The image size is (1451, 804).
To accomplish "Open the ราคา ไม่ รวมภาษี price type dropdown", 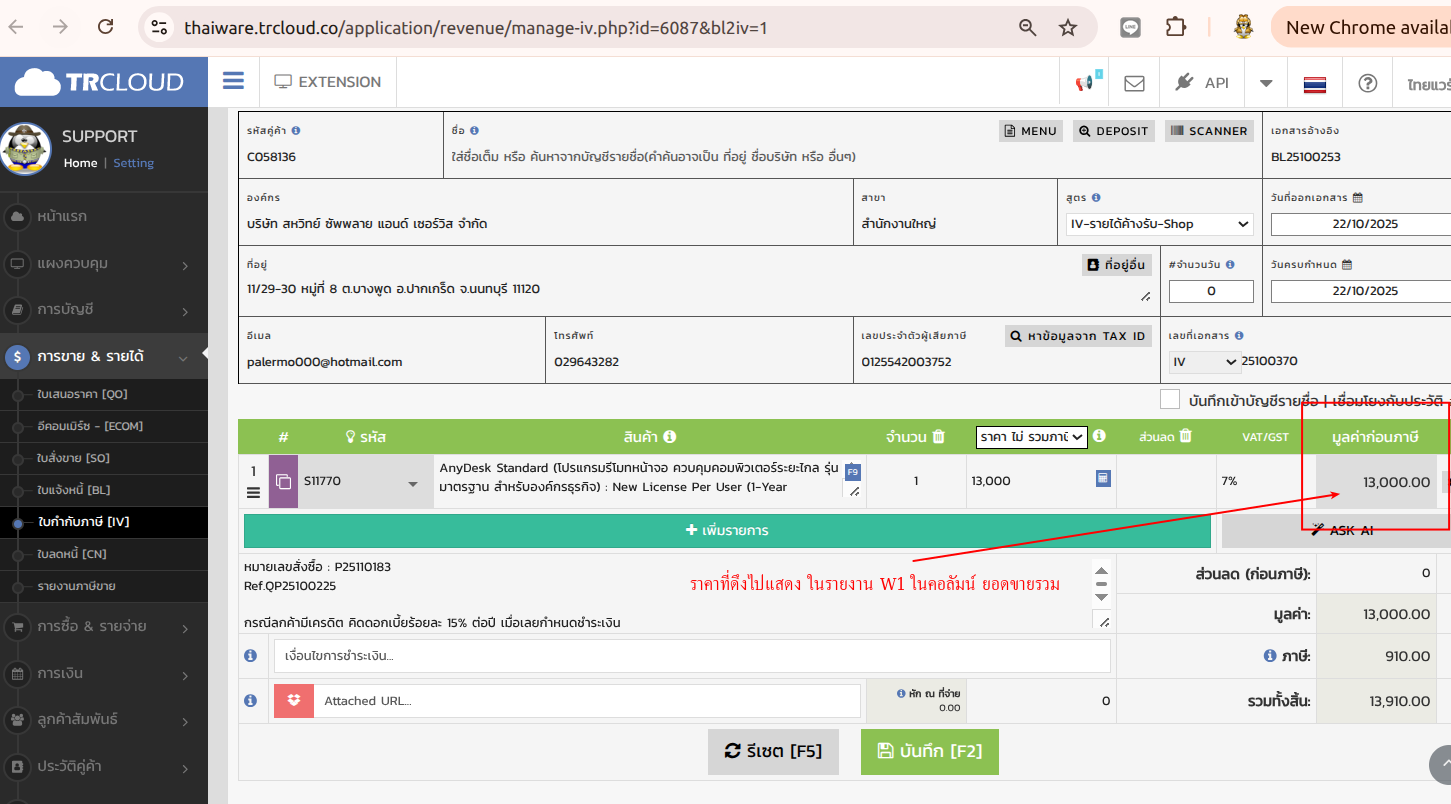I will (1030, 436).
